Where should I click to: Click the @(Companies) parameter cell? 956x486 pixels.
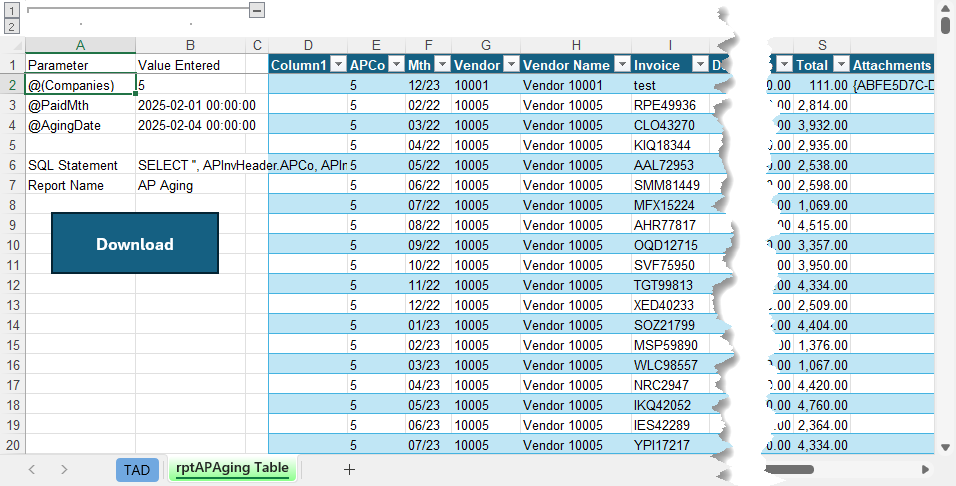(80, 85)
